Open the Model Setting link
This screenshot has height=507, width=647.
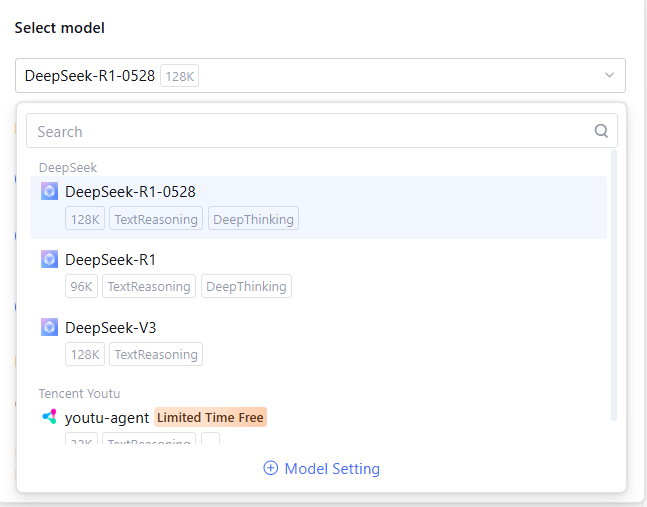tap(332, 468)
